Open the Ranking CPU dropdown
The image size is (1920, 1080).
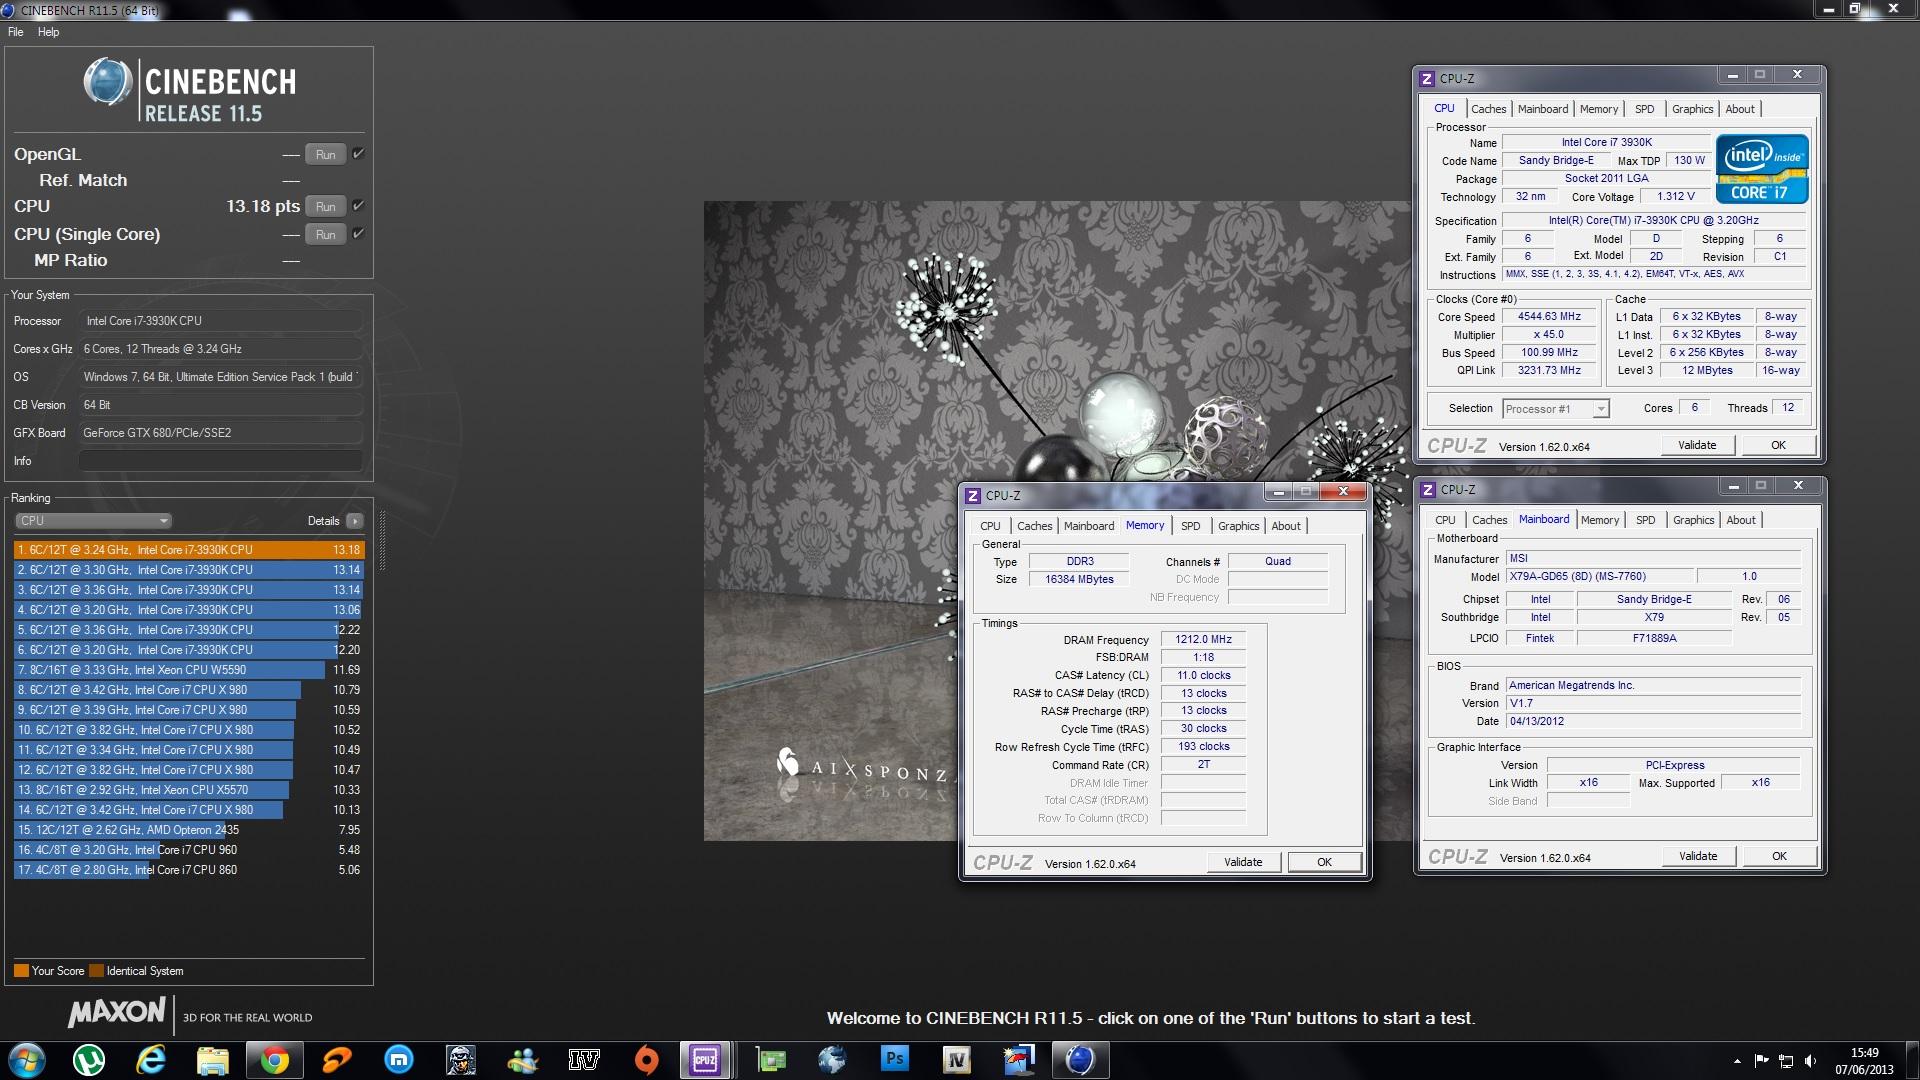[x=94, y=521]
